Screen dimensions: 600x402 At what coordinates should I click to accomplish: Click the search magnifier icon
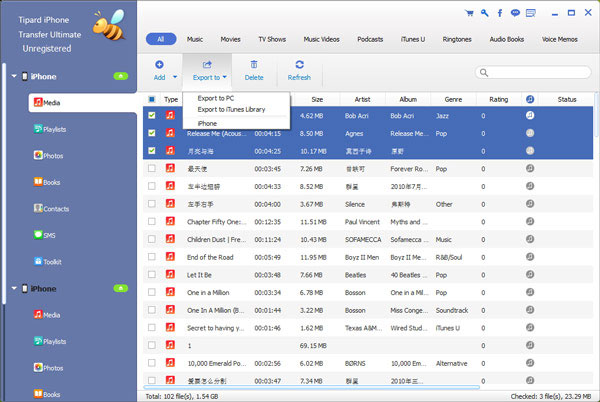click(x=484, y=72)
